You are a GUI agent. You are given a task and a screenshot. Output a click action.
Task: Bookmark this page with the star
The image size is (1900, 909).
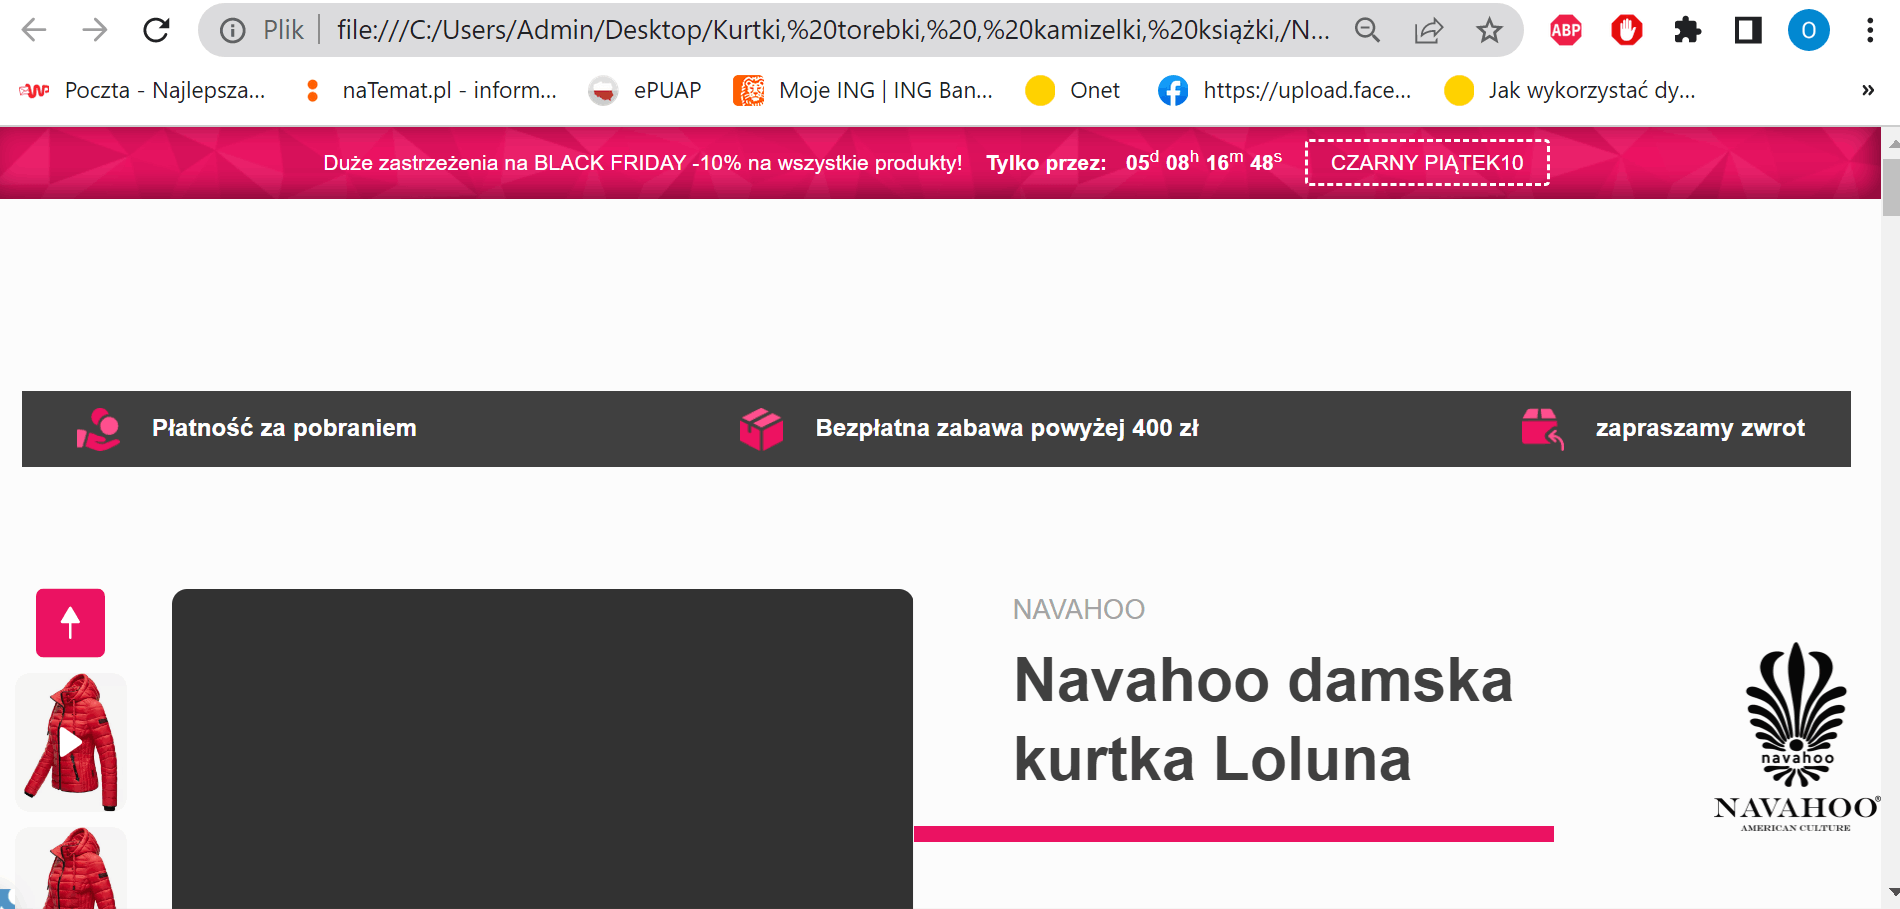pos(1489,31)
